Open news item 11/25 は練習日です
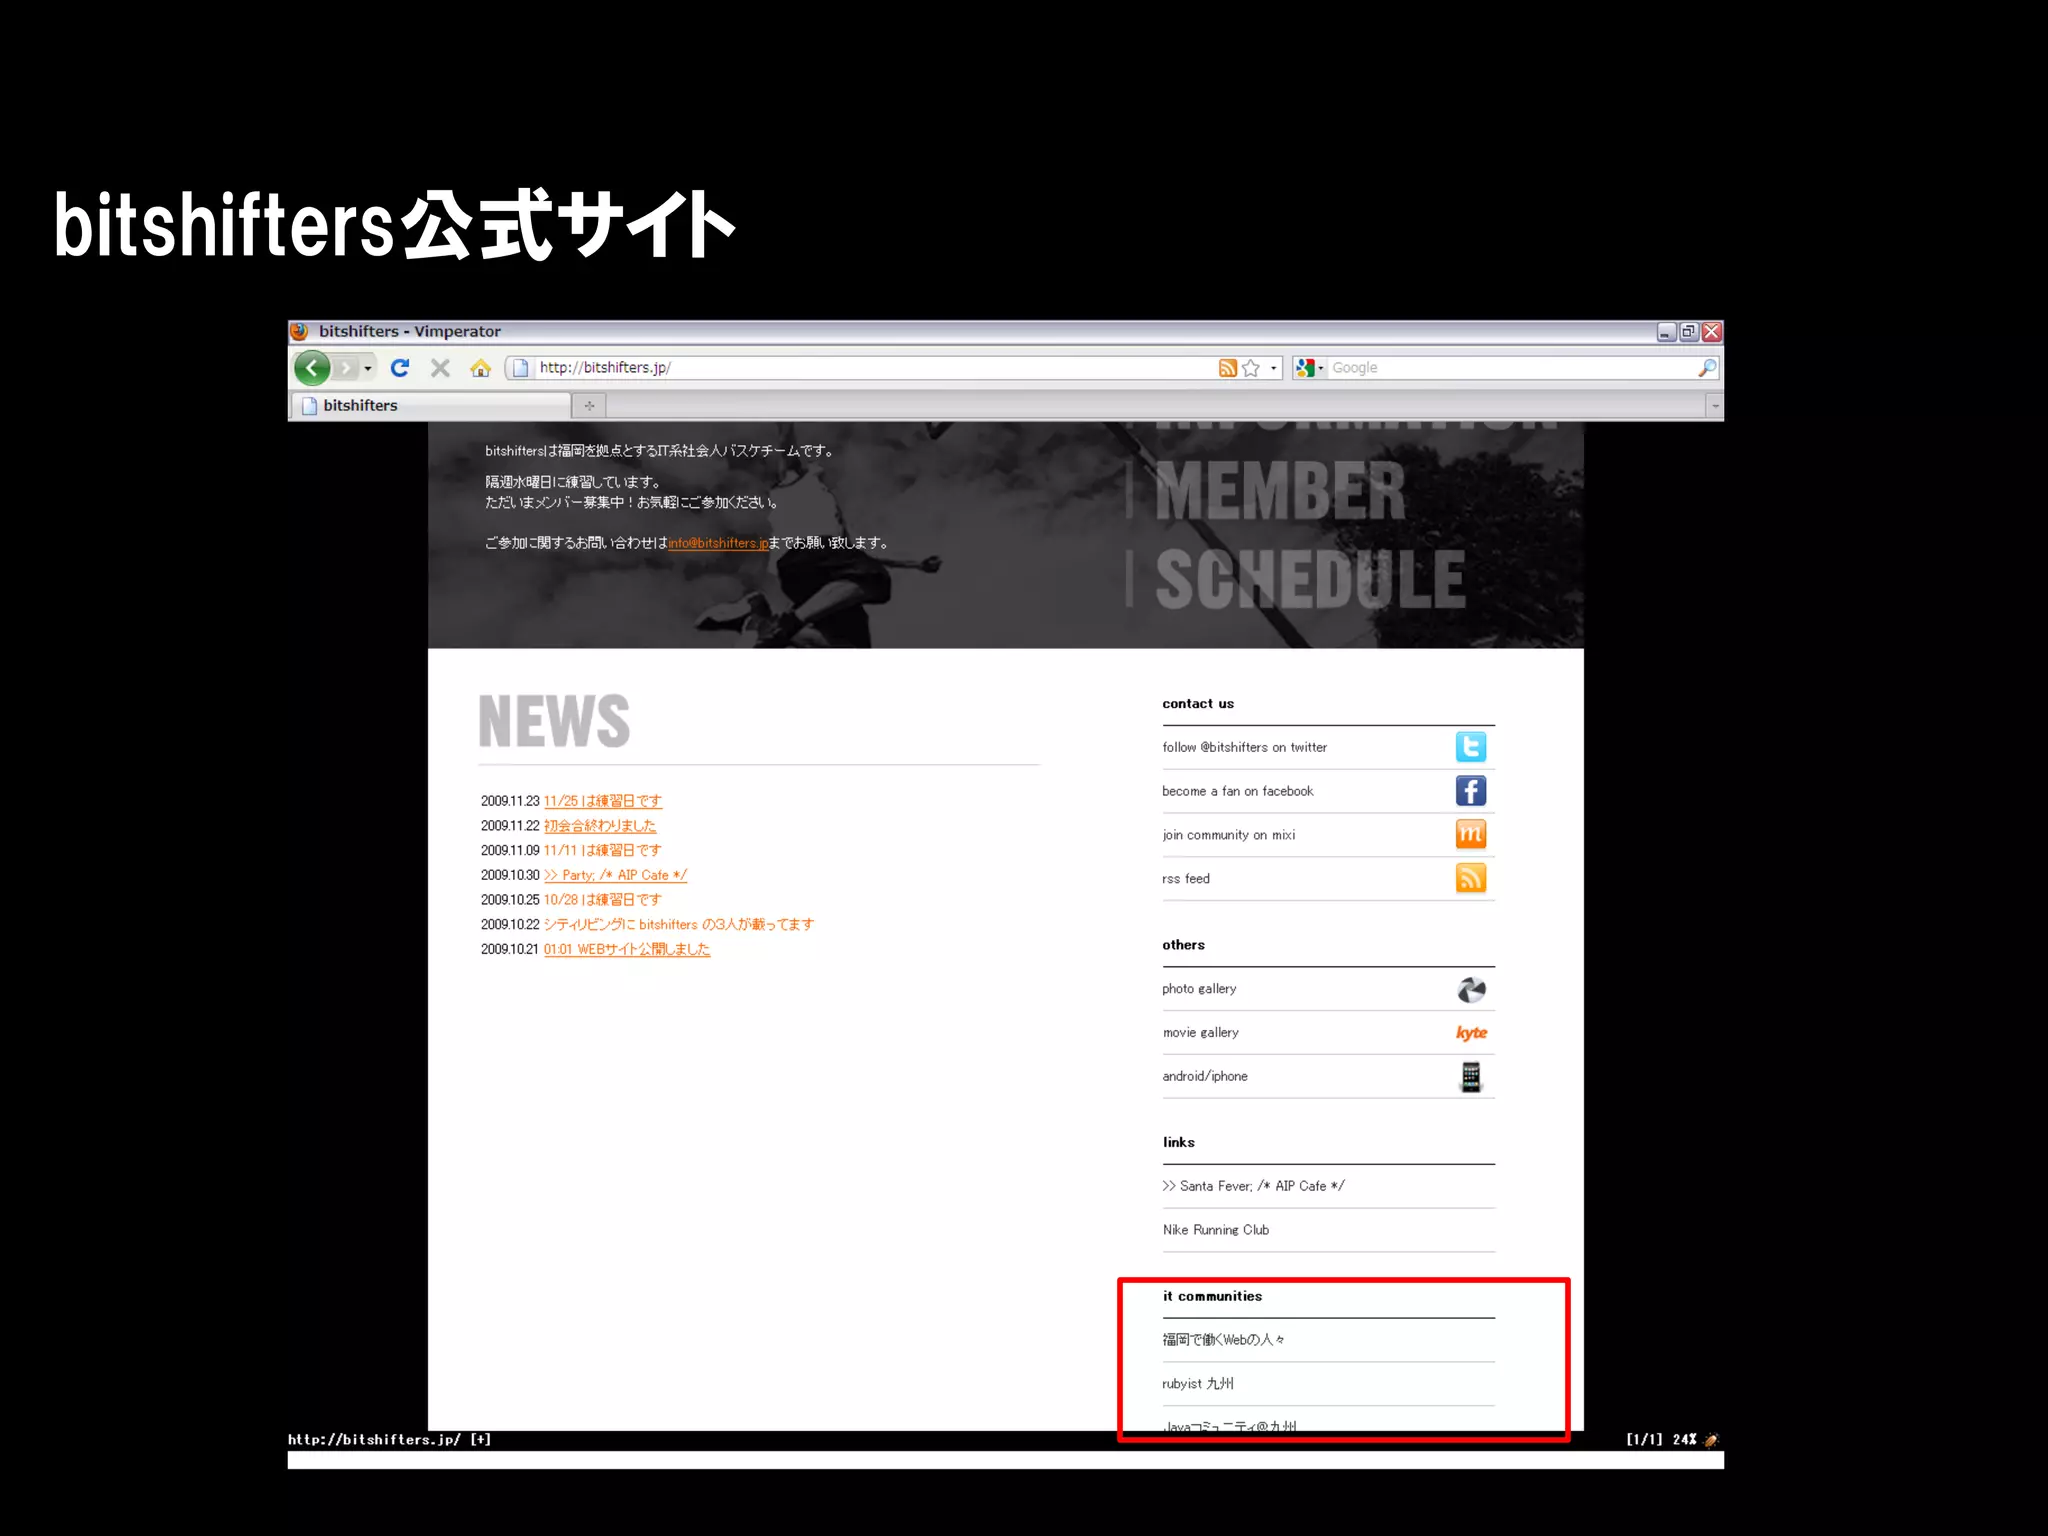Image resolution: width=2048 pixels, height=1536 pixels. point(603,801)
